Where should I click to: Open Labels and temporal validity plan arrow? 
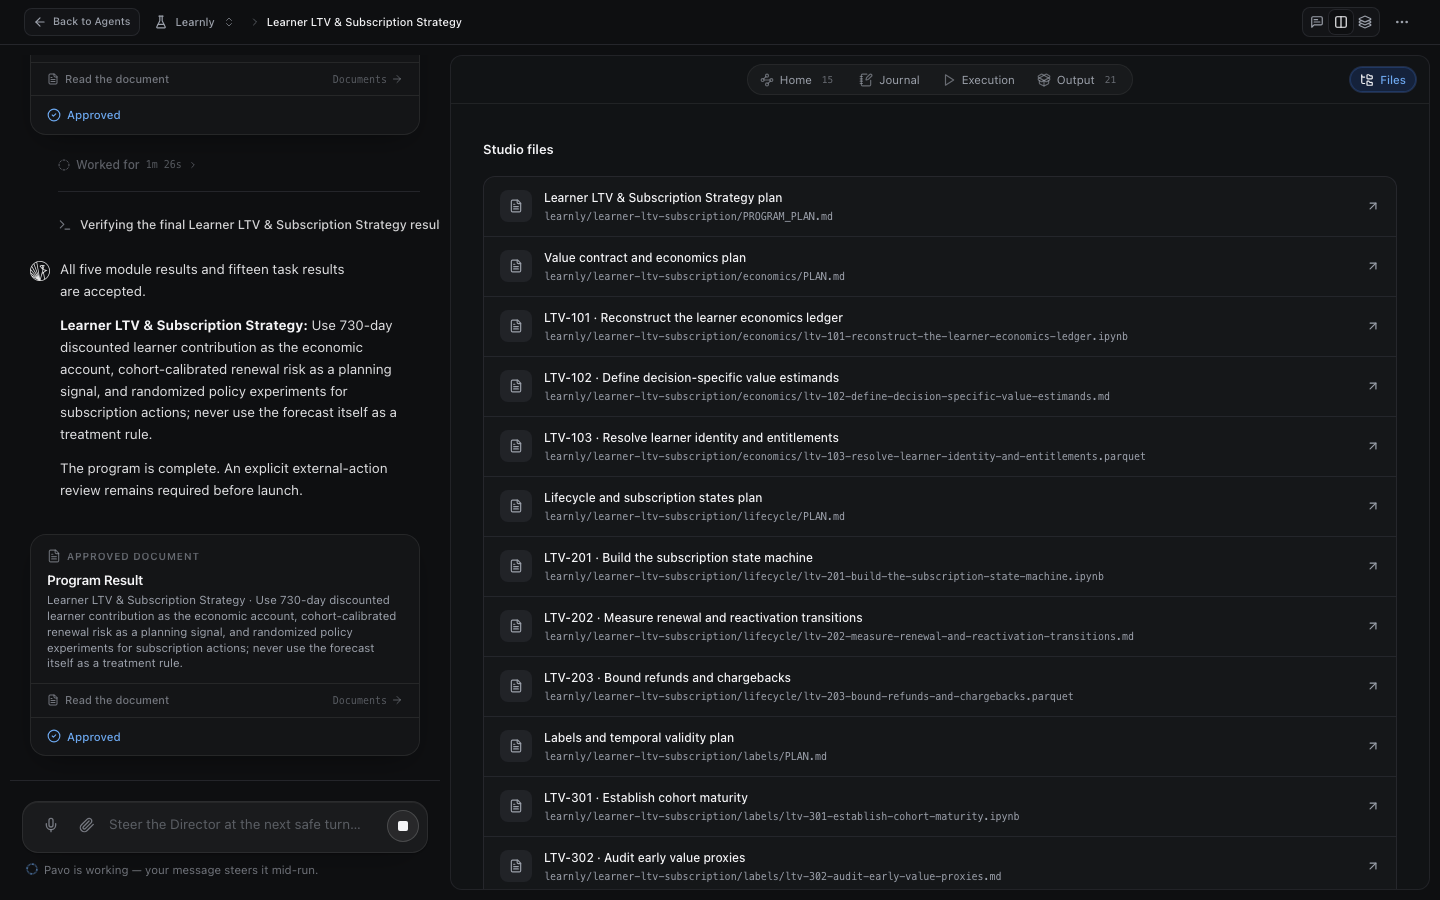click(x=1373, y=746)
